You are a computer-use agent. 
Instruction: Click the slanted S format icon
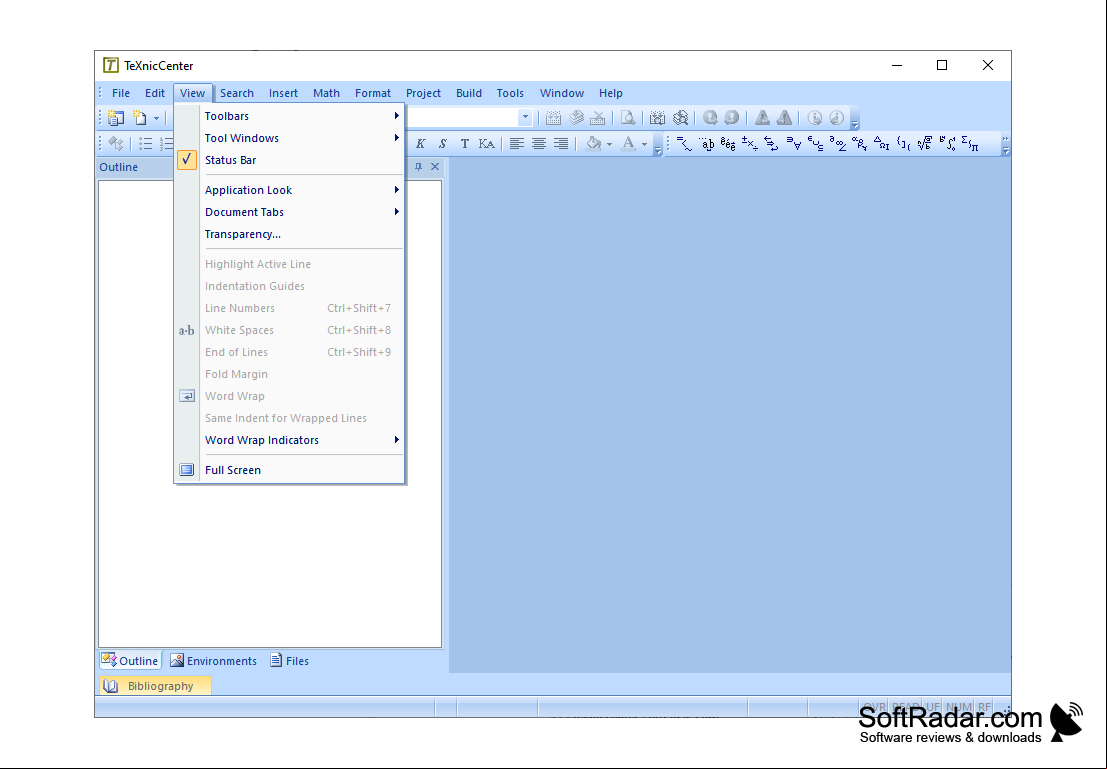(443, 144)
